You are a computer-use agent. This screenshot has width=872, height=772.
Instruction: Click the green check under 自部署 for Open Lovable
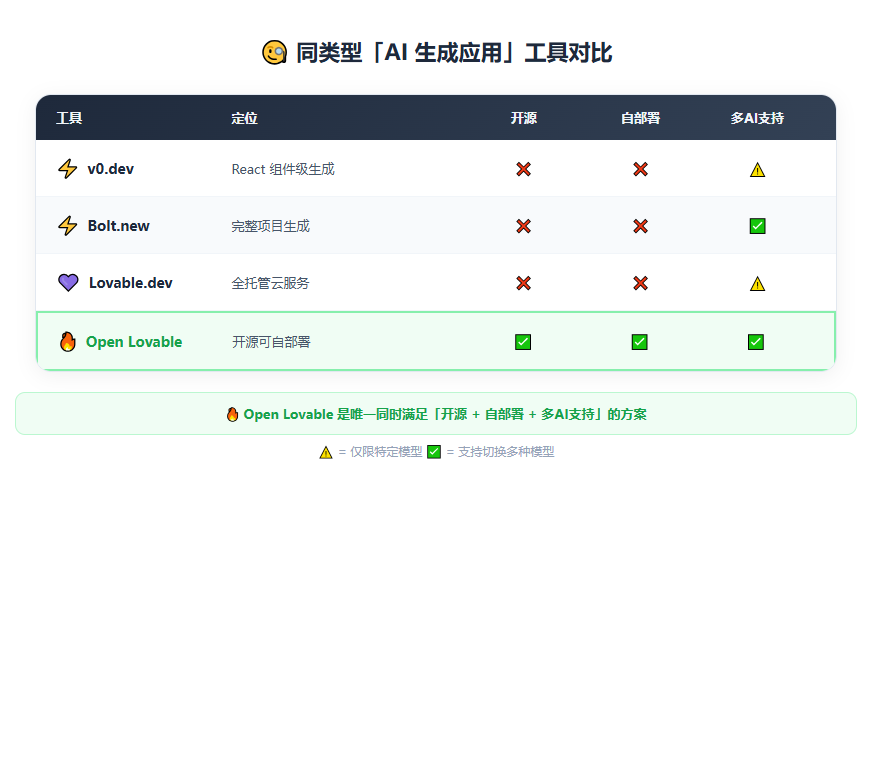(640, 342)
